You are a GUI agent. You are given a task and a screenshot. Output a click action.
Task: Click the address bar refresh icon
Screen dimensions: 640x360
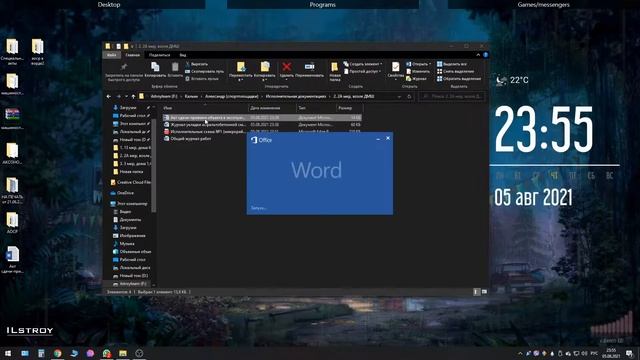409,97
